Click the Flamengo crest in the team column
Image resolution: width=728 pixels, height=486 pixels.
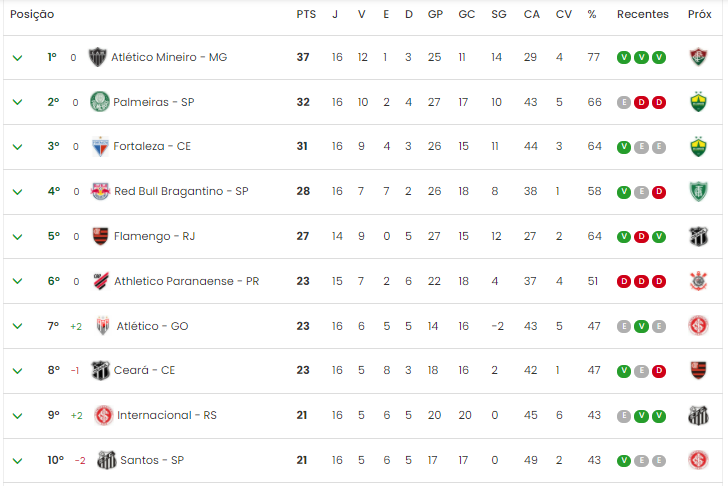point(100,236)
